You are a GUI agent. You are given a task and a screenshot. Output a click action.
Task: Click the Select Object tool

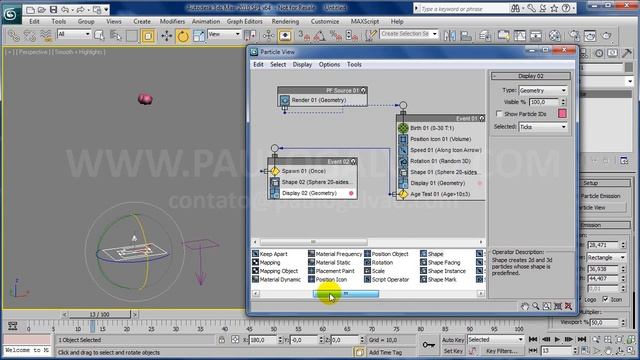pyautogui.click(x=99, y=36)
